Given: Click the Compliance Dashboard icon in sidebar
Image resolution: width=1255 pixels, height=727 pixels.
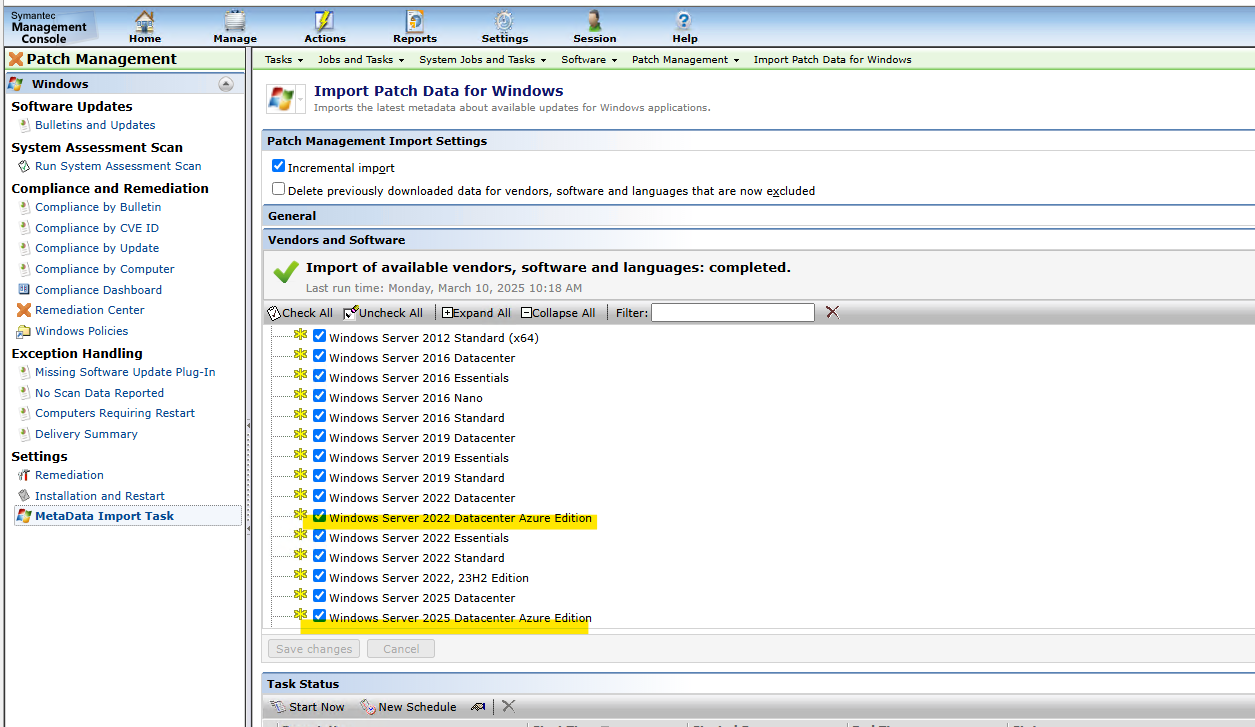Looking at the screenshot, I should pyautogui.click(x=24, y=290).
